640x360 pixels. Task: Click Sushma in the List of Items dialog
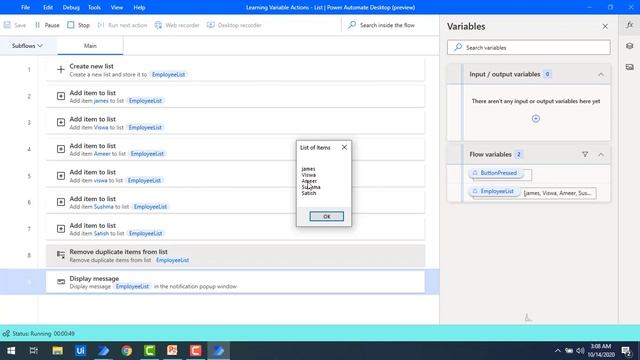point(311,187)
